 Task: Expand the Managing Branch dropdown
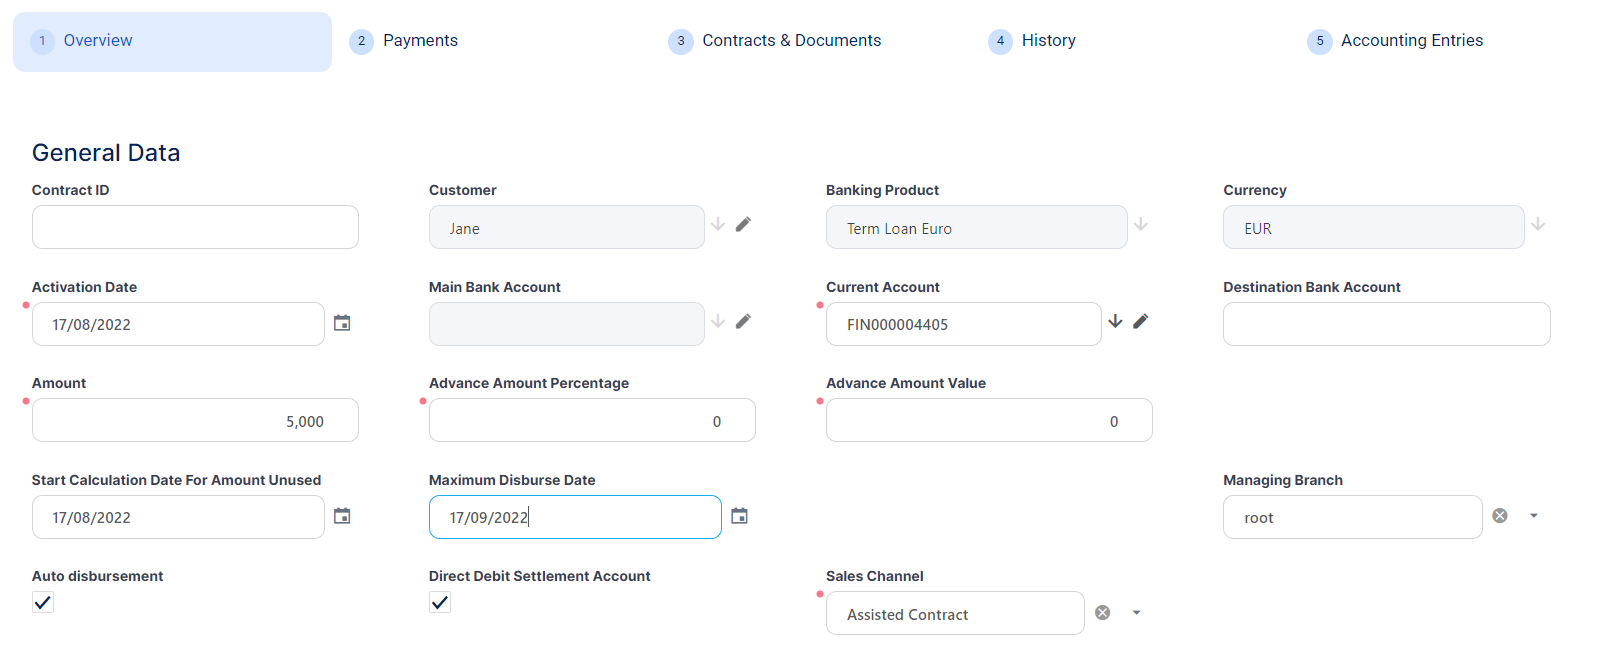1534,516
